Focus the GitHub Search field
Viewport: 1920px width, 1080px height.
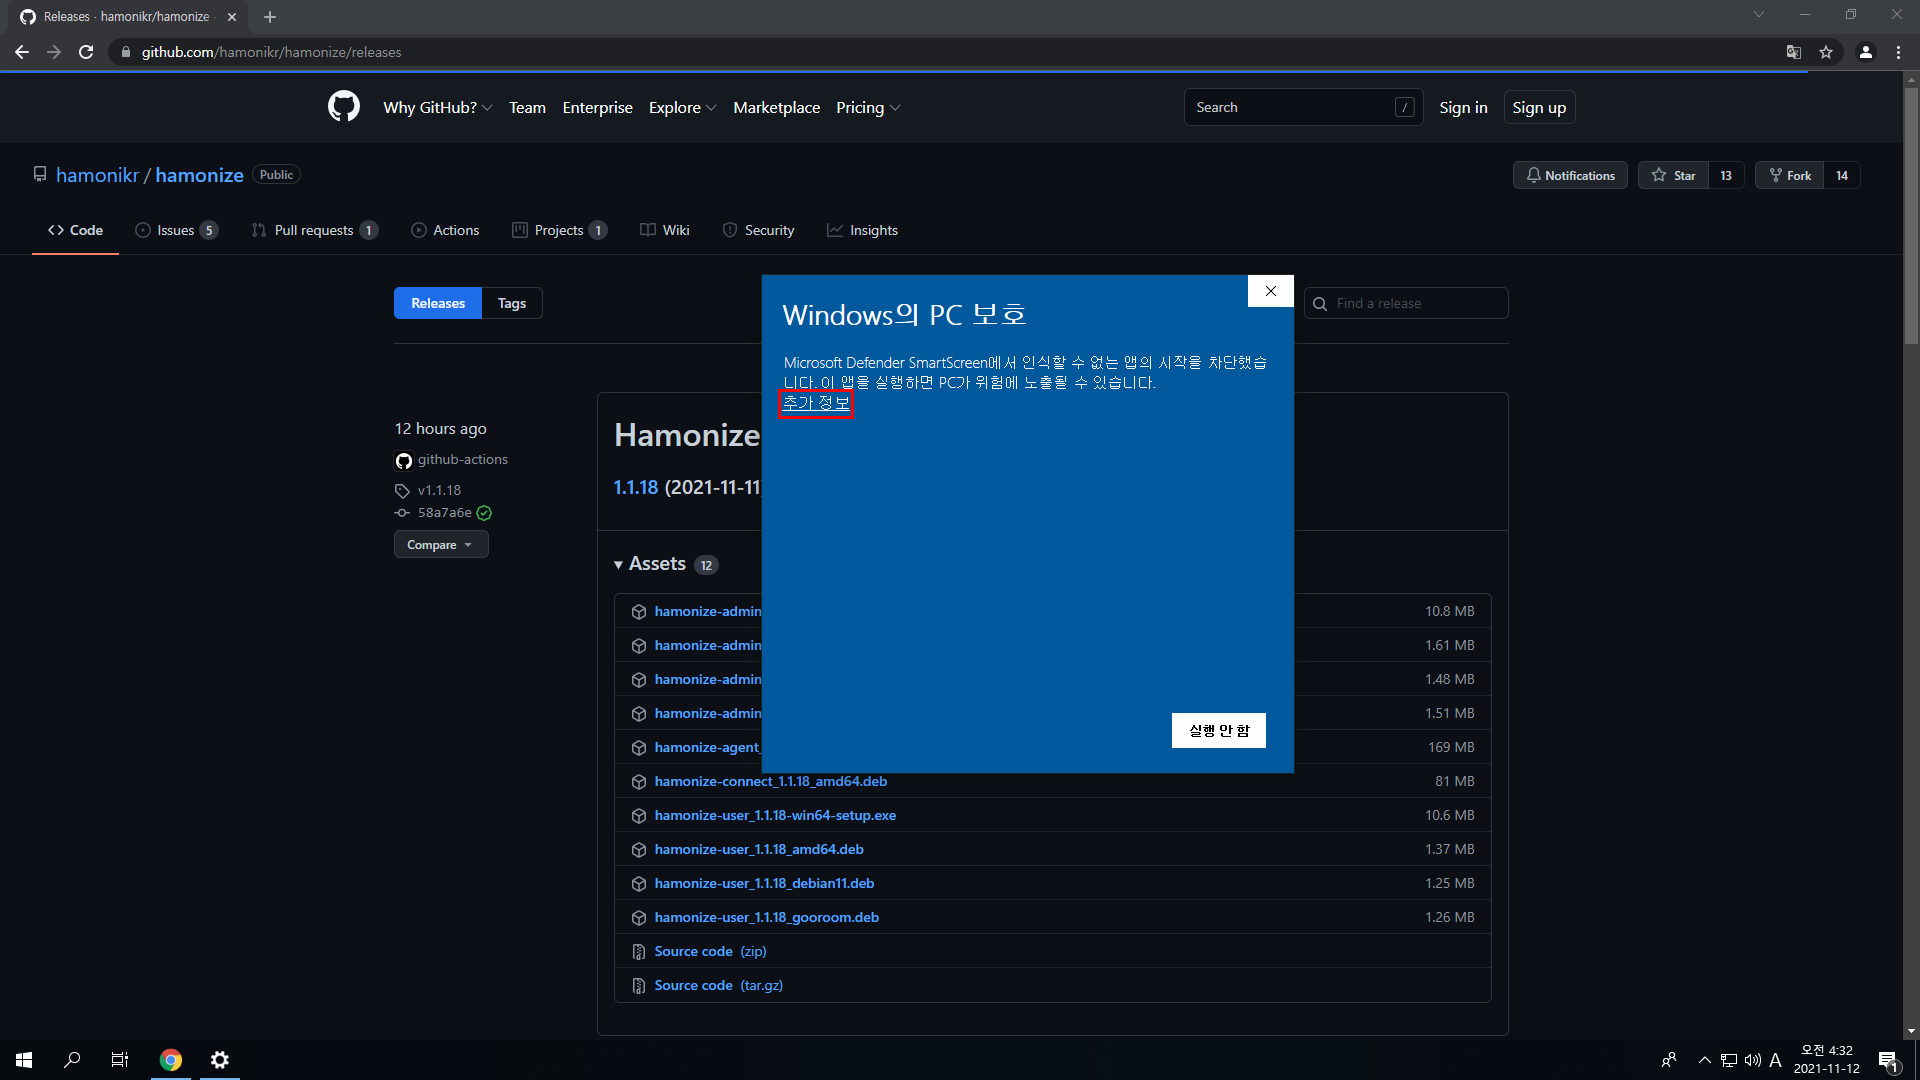pyautogui.click(x=1303, y=107)
